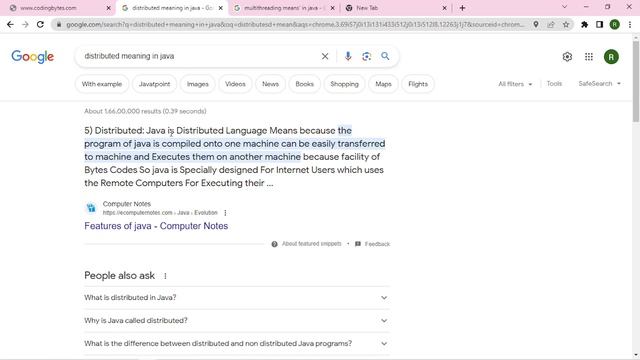Open tab search chevron in title bar
640x360 pixels.
click(x=564, y=7)
